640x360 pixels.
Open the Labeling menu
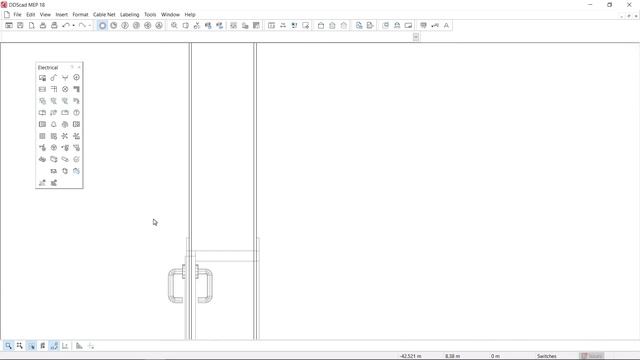pos(129,15)
